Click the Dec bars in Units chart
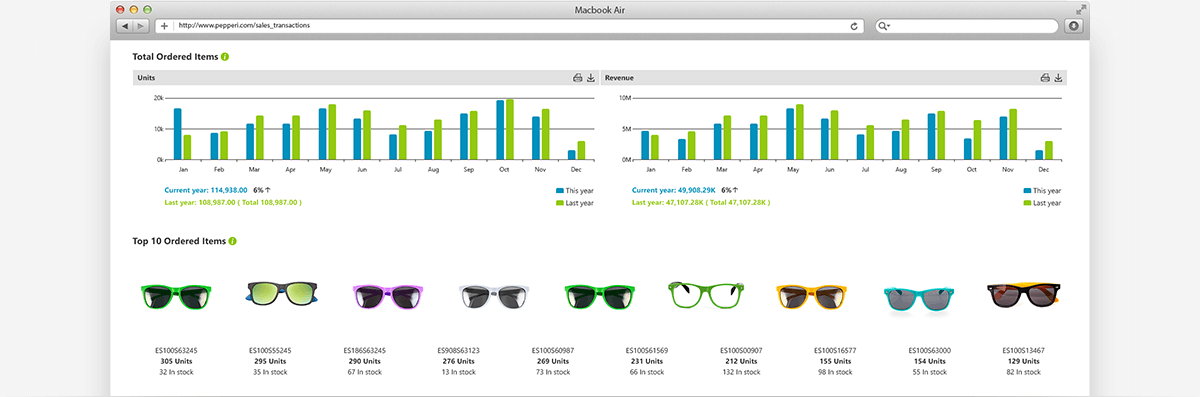 click(576, 150)
